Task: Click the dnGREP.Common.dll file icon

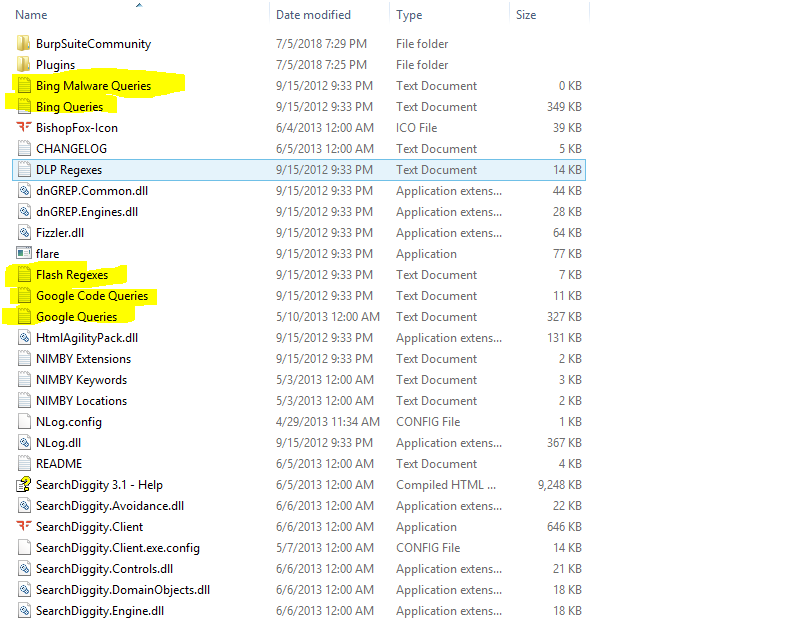Action: tap(24, 191)
